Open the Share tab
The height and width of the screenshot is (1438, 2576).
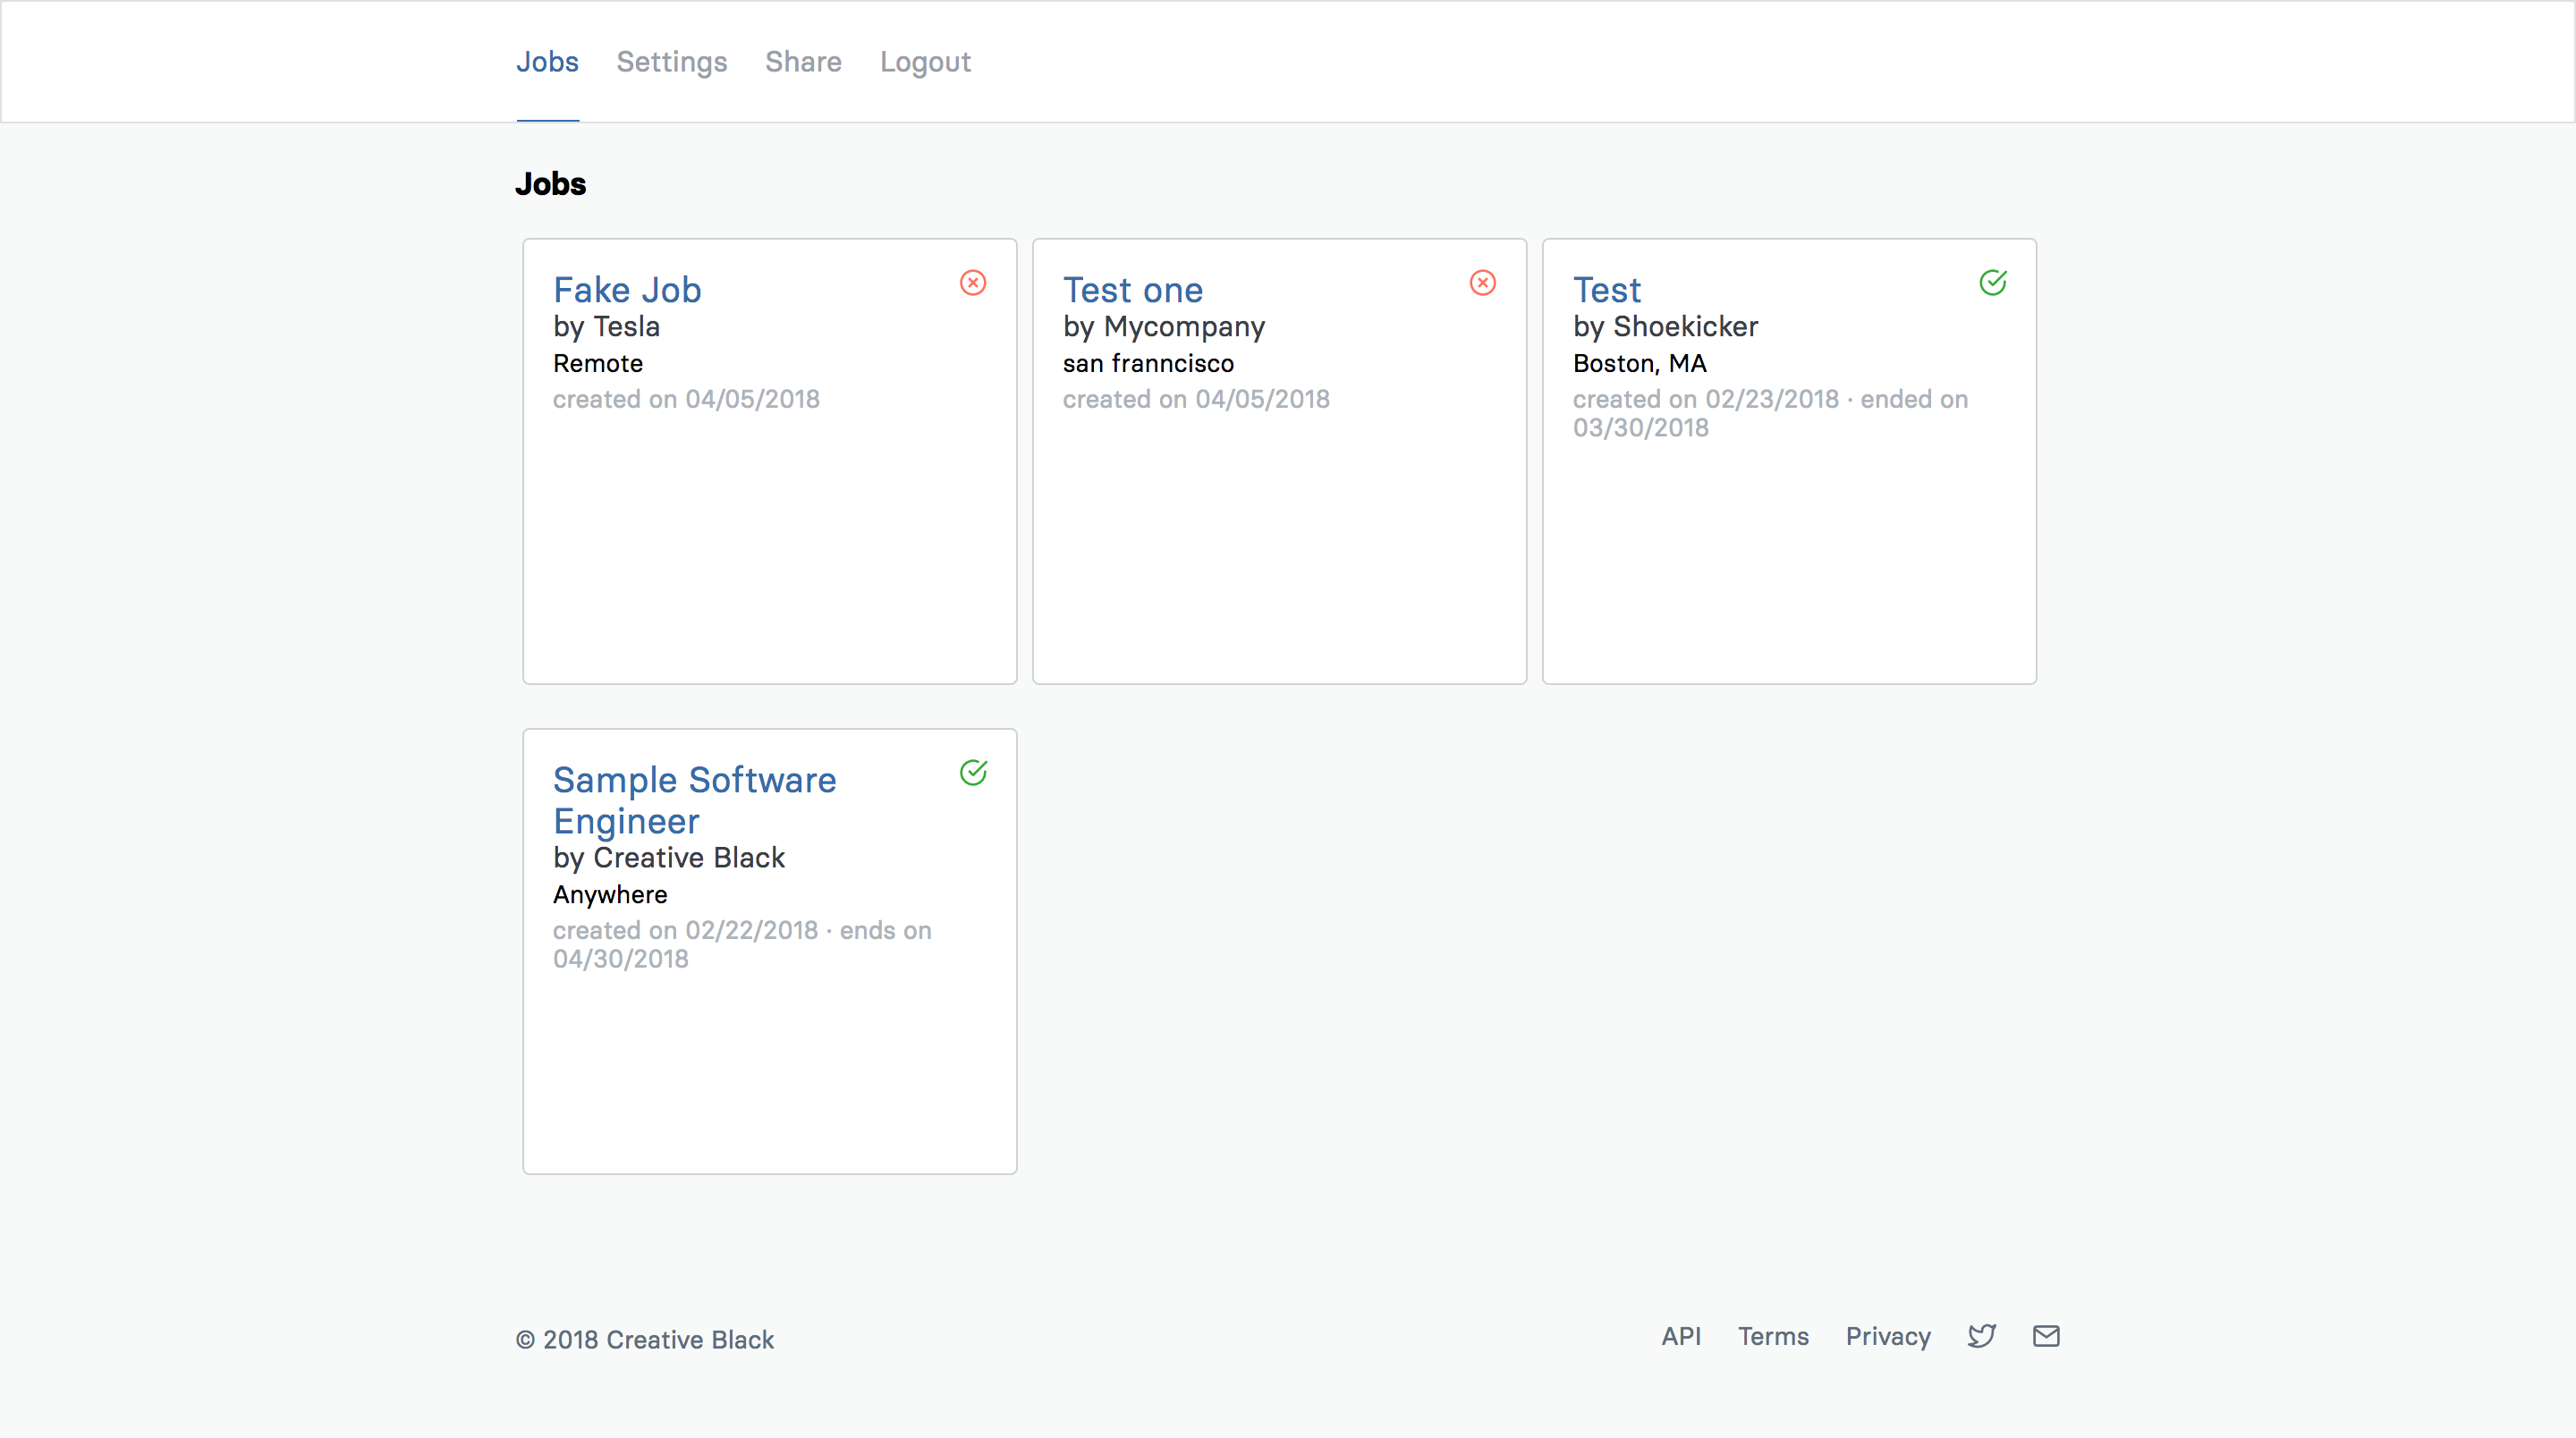pyautogui.click(x=803, y=62)
